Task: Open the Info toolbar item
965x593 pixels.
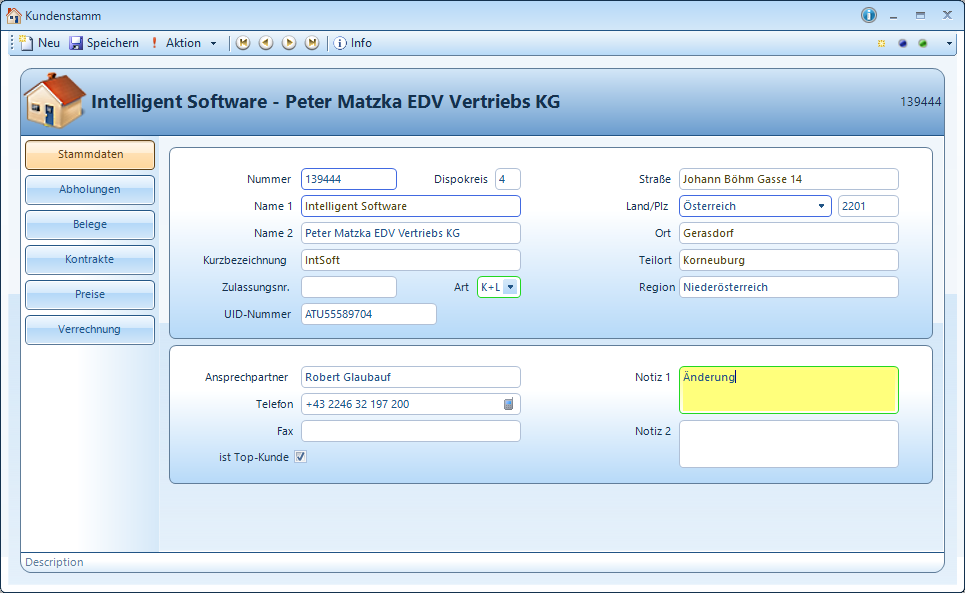Action: pos(353,43)
